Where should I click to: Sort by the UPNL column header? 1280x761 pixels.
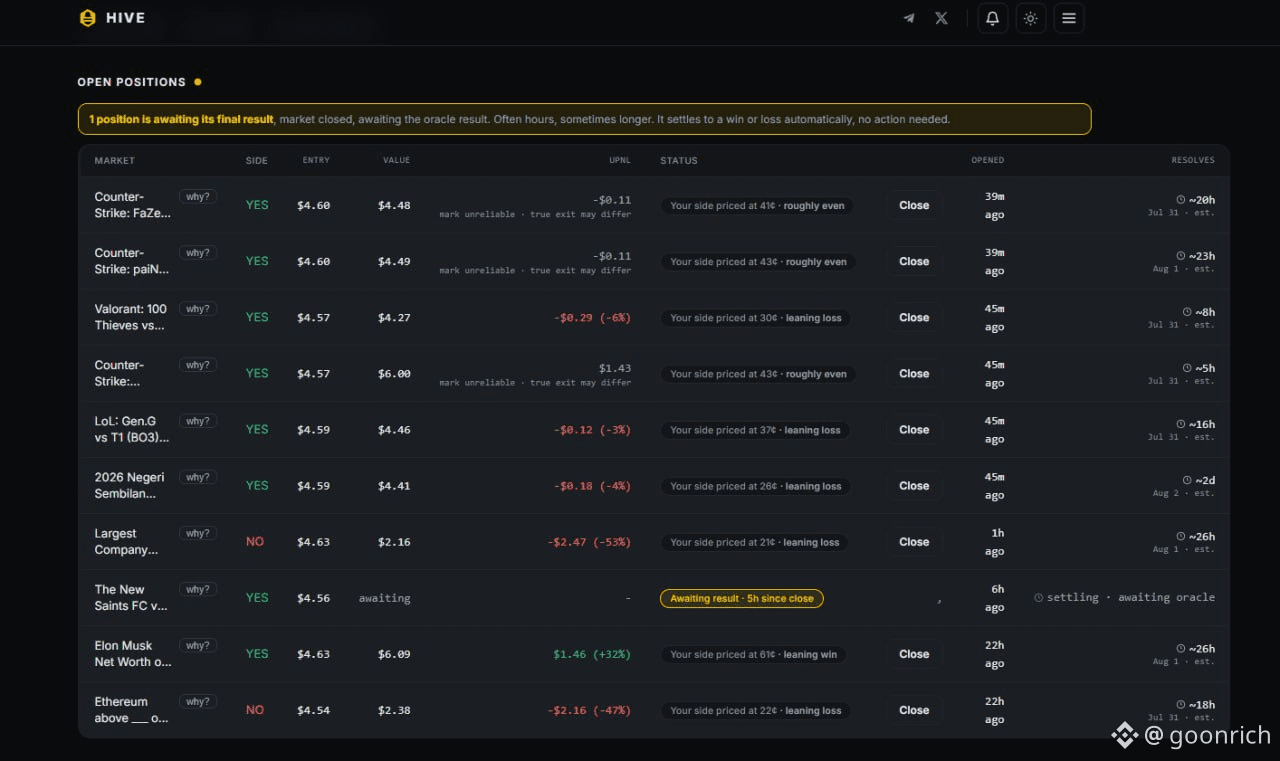(620, 160)
